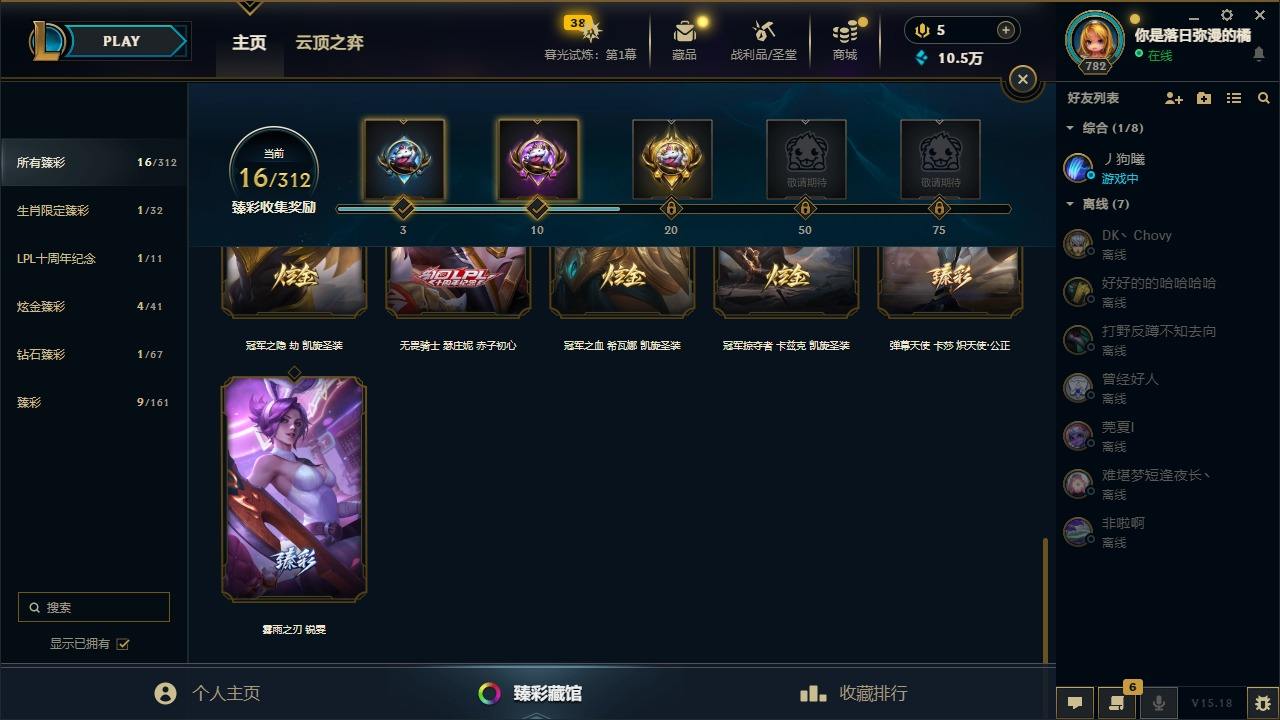Search the friends list magnifier icon
The image size is (1280, 720).
(x=1264, y=98)
